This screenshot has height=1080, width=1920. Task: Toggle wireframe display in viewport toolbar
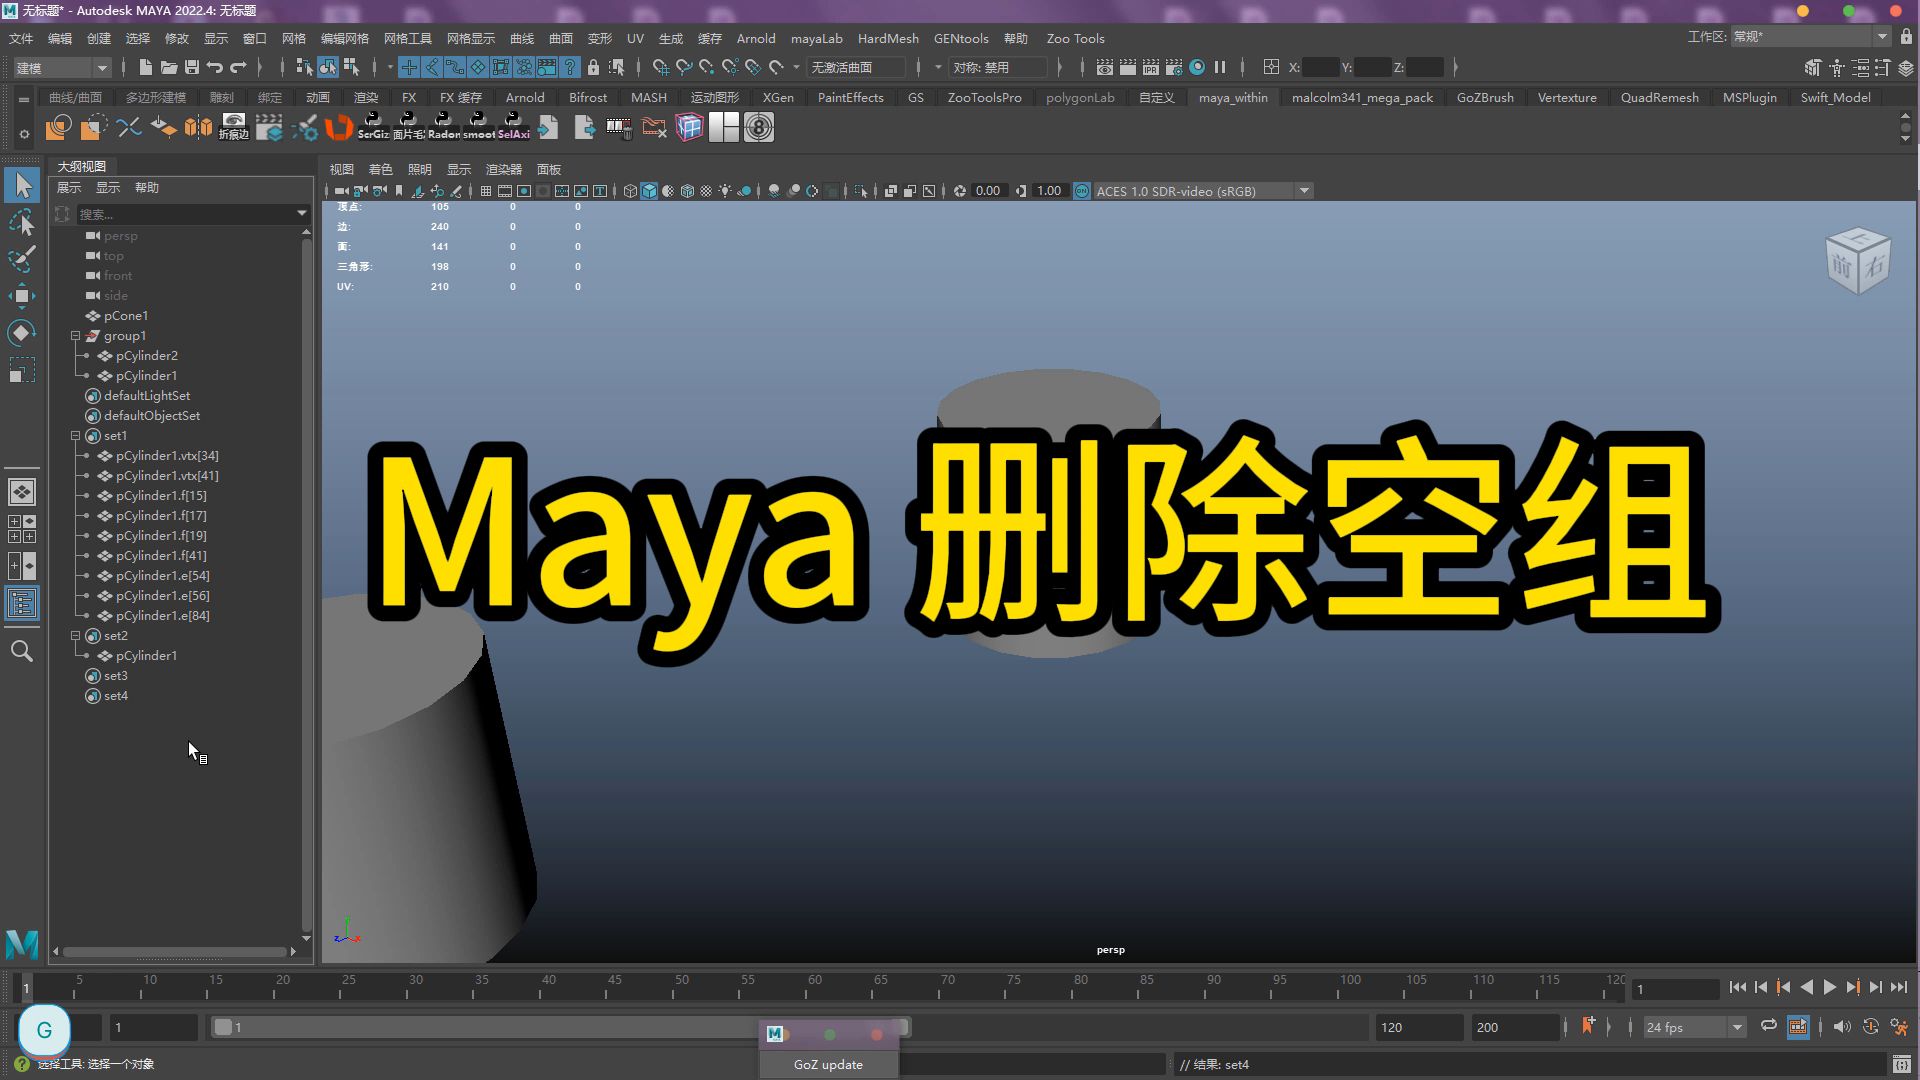[630, 191]
